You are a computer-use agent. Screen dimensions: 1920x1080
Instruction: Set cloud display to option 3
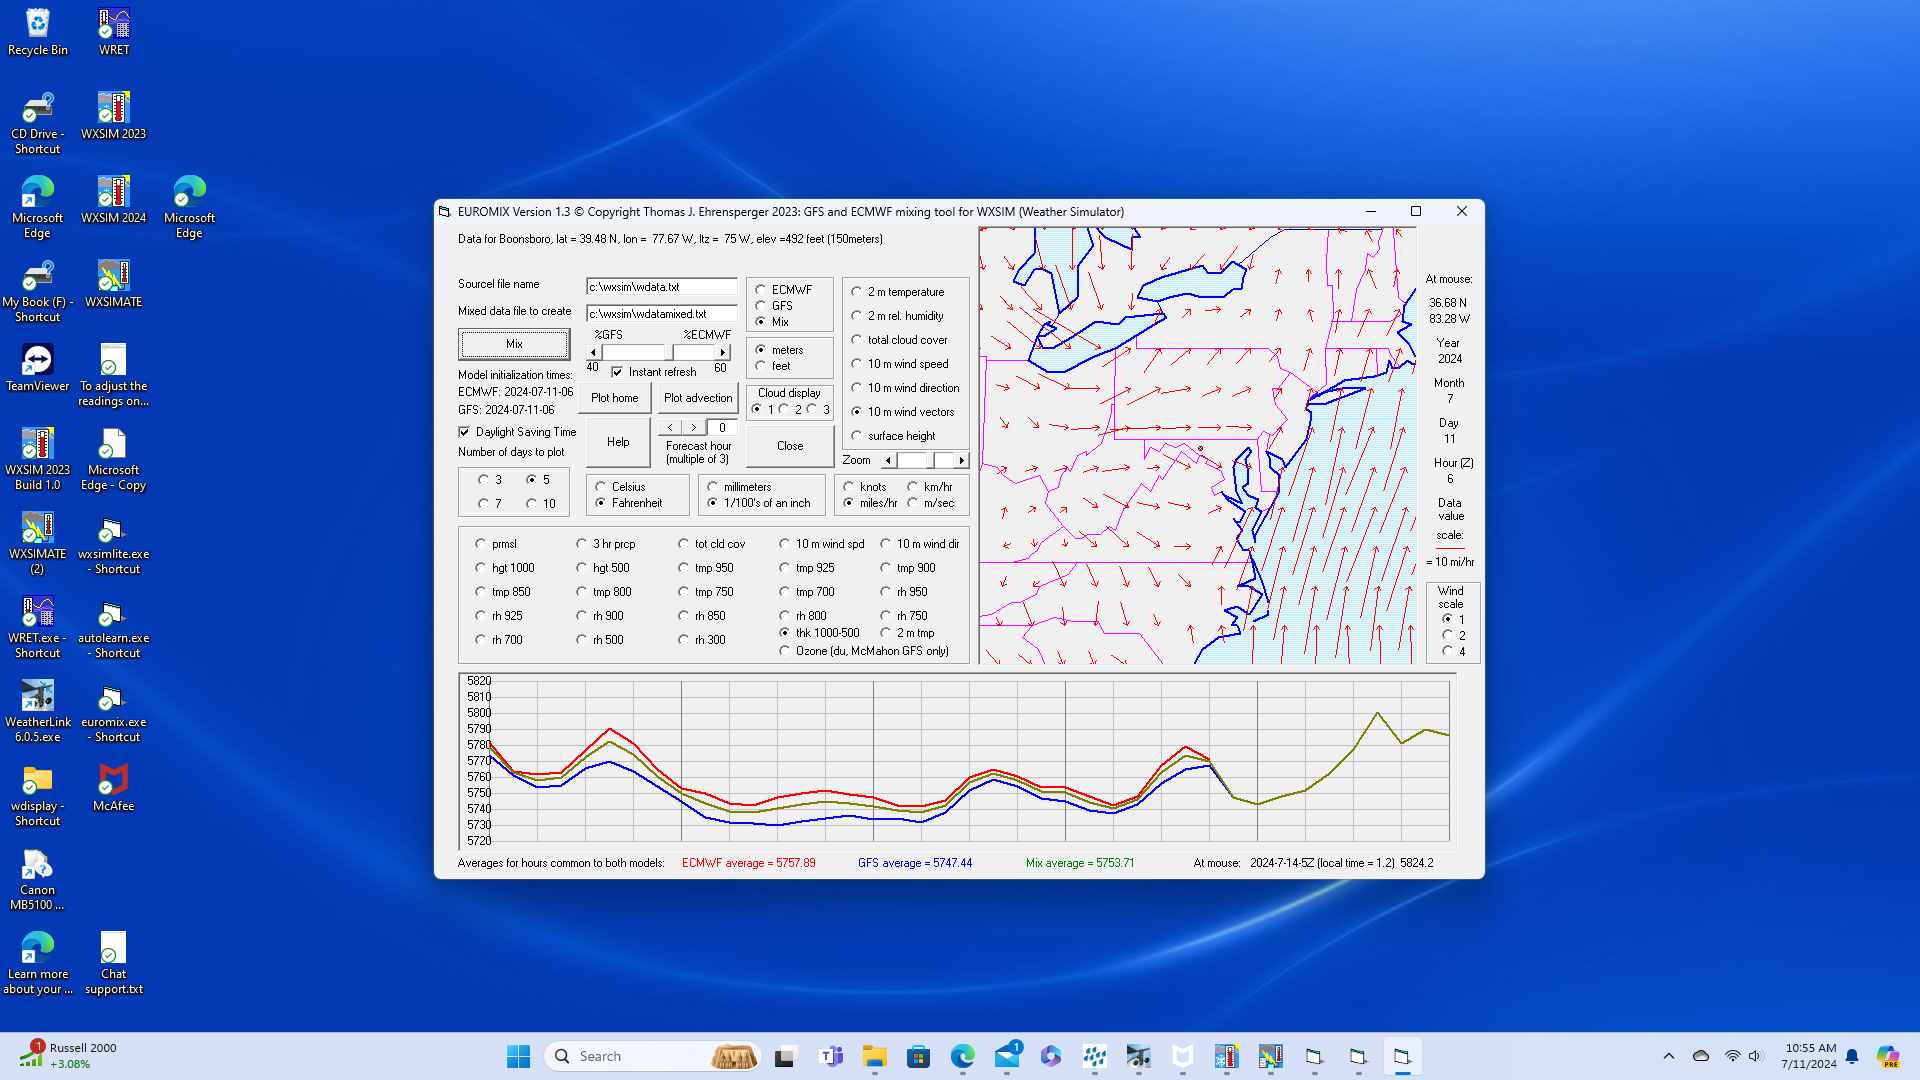click(x=813, y=409)
